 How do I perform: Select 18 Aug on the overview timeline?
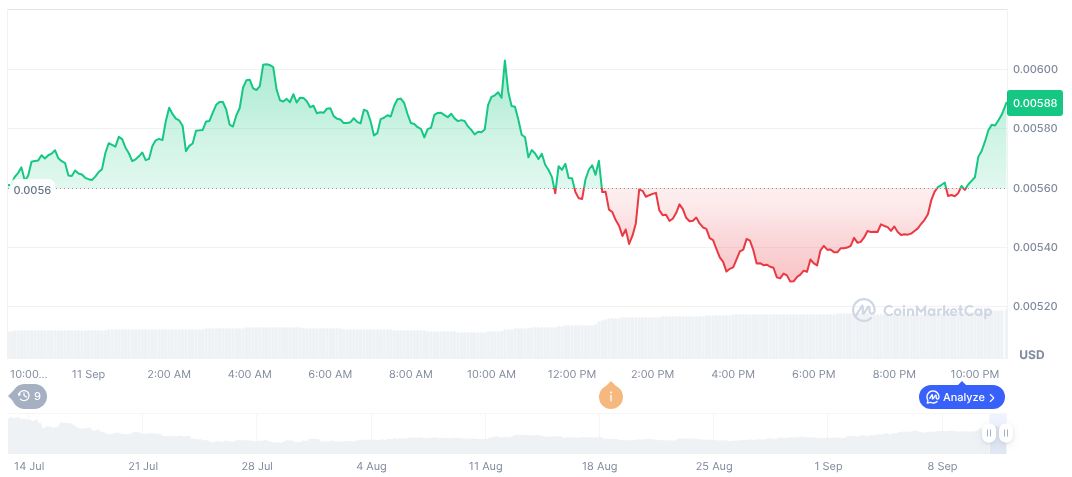point(601,466)
